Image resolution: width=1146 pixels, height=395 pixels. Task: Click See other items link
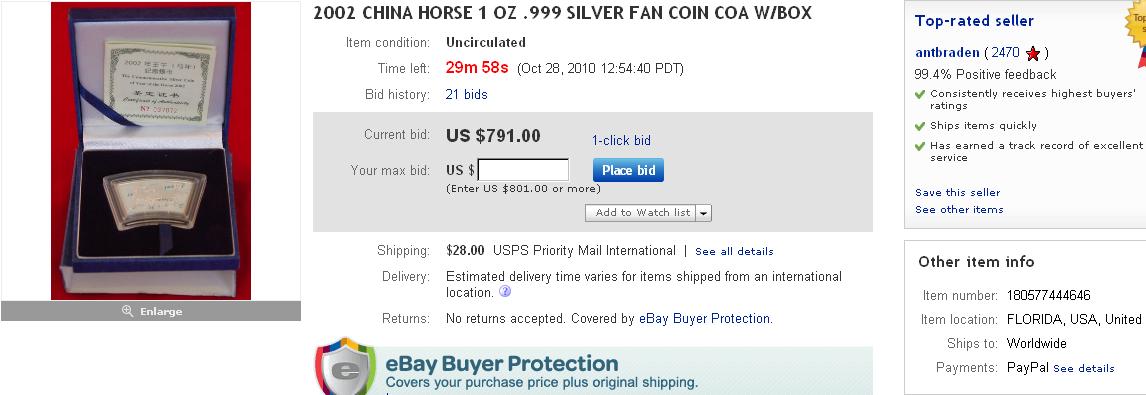coord(959,209)
